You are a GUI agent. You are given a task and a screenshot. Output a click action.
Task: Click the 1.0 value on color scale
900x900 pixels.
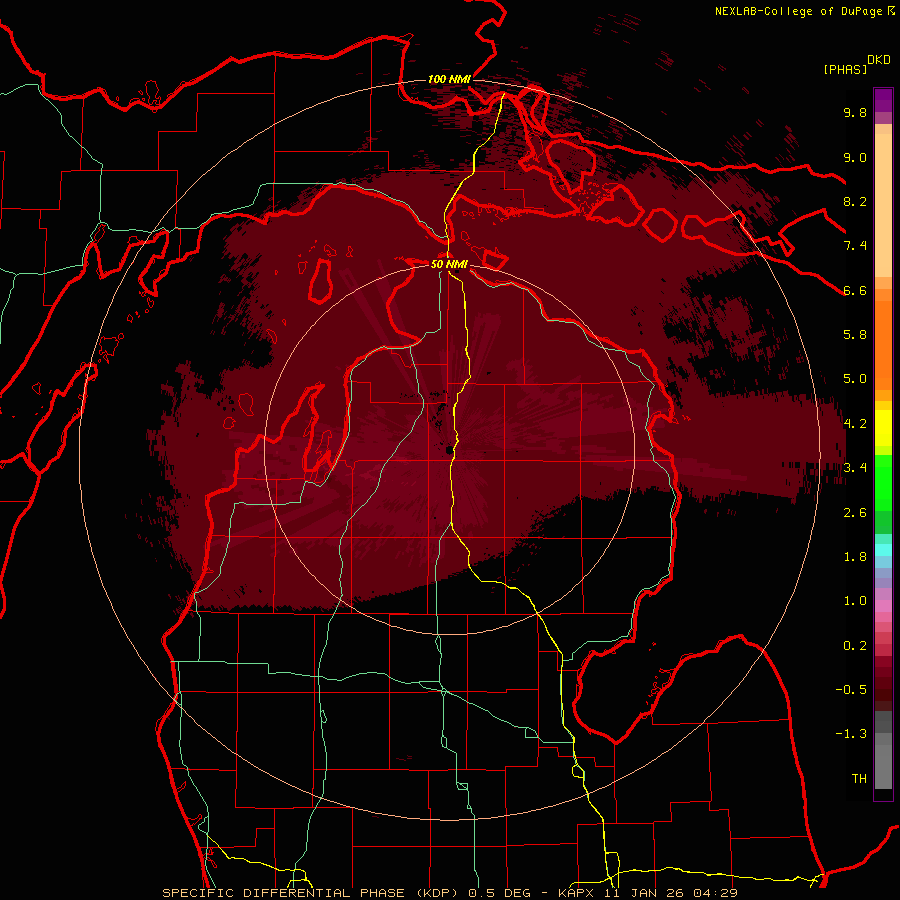pos(855,600)
